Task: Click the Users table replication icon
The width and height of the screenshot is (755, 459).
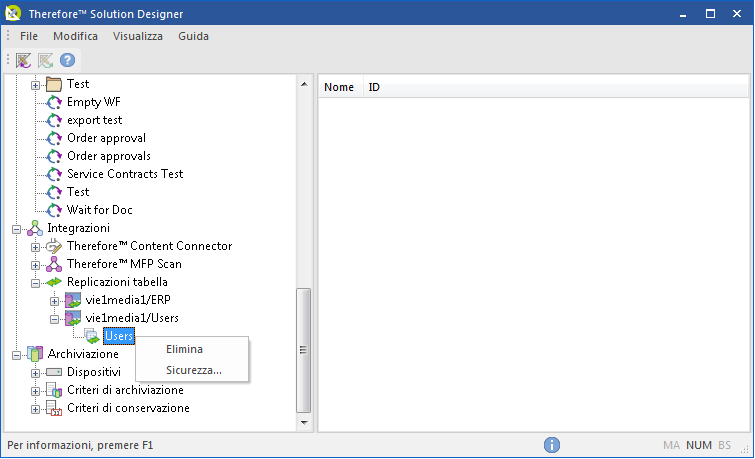Action: (x=92, y=336)
